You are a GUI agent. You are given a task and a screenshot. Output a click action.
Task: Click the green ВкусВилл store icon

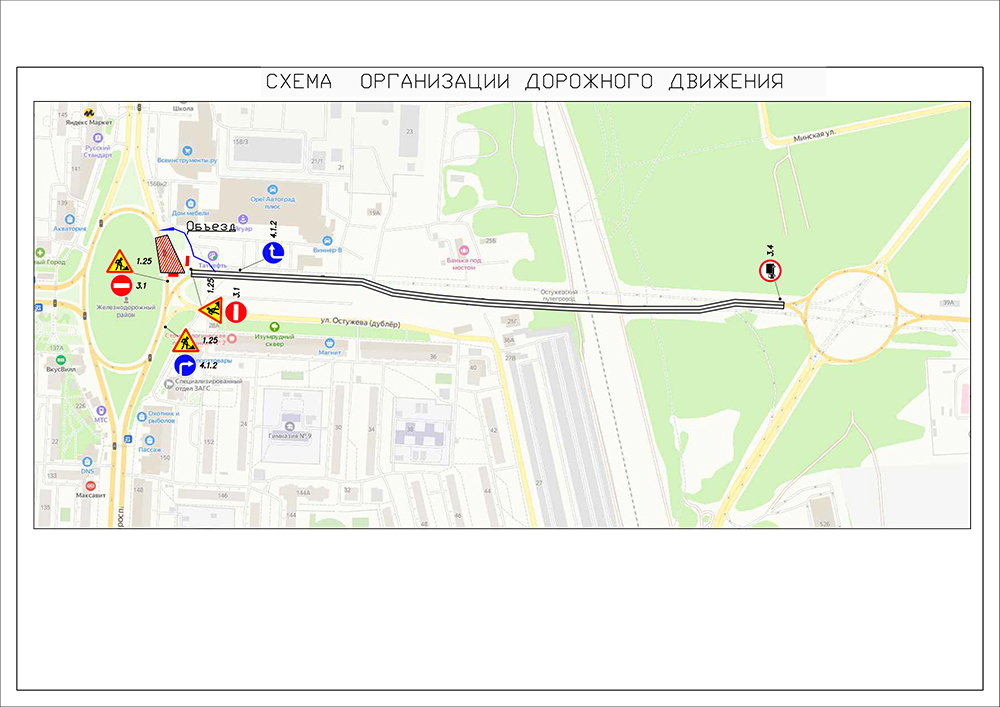(x=61, y=359)
